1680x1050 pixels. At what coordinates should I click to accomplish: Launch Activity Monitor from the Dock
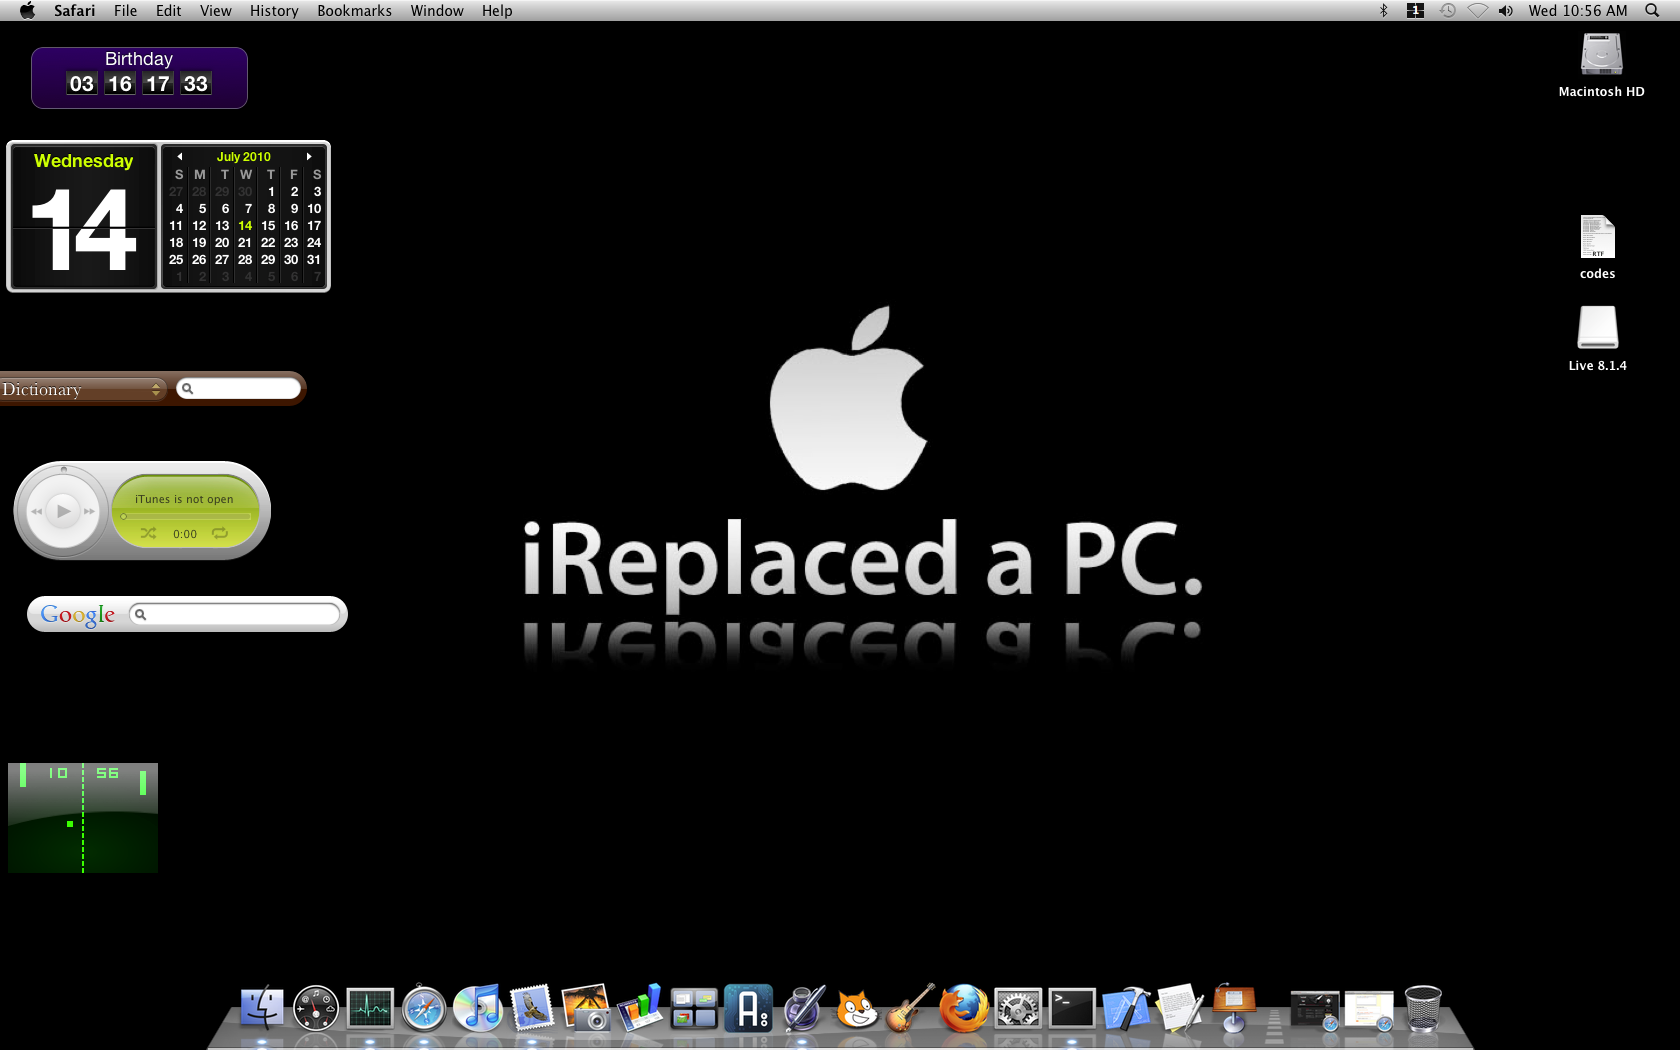tap(370, 1008)
